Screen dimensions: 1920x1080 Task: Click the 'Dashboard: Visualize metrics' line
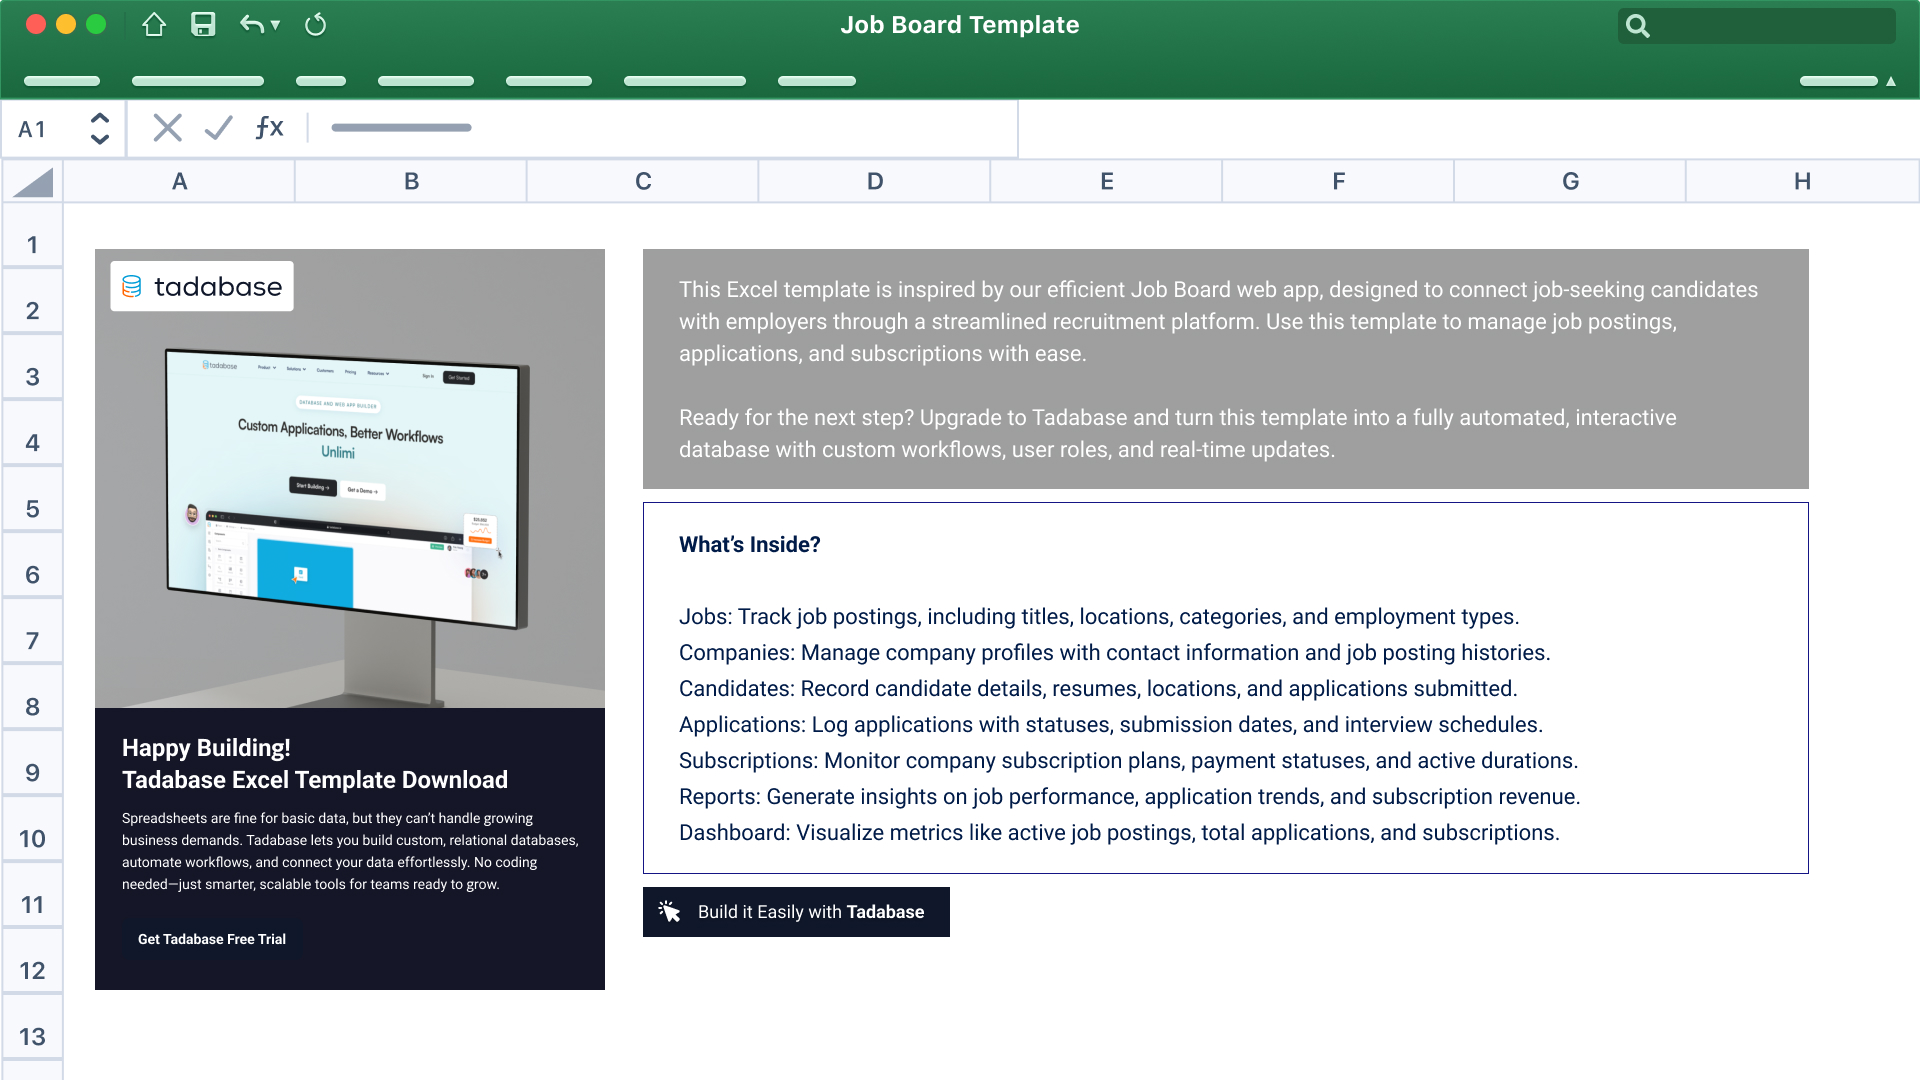[1119, 833]
